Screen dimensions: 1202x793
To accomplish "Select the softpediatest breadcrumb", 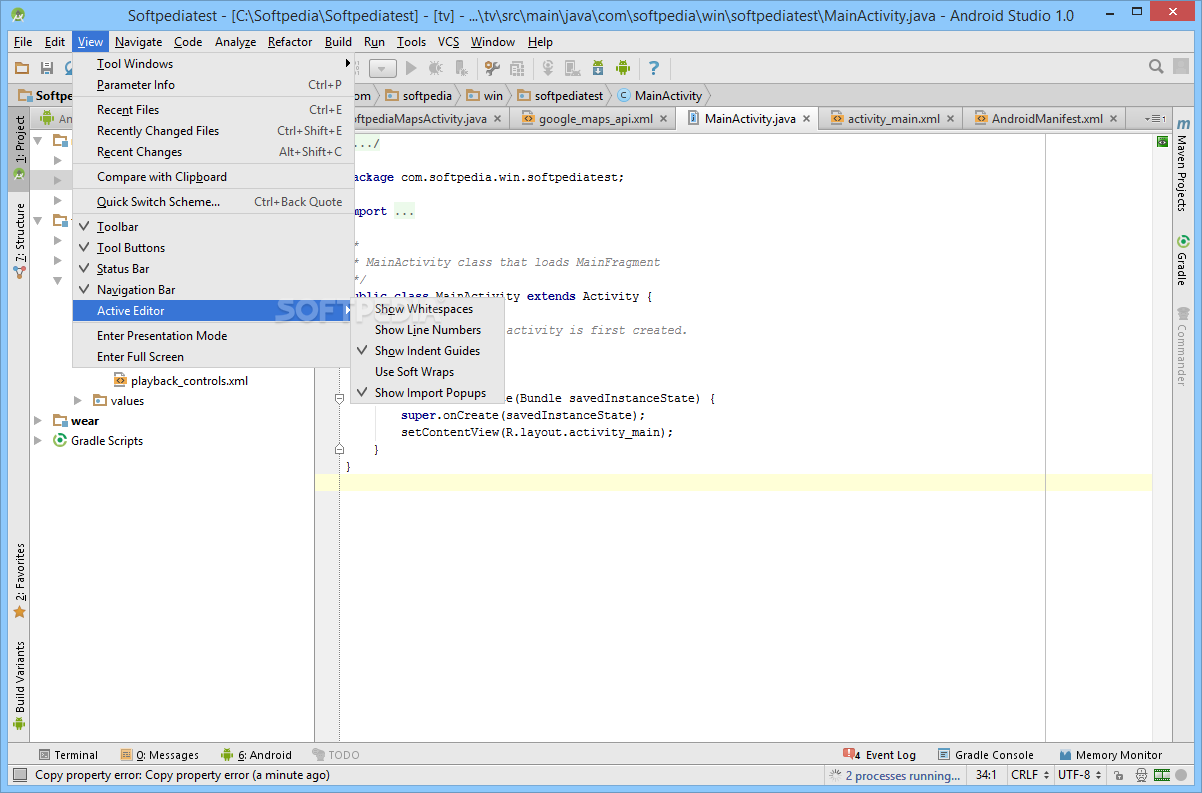I will click(560, 96).
